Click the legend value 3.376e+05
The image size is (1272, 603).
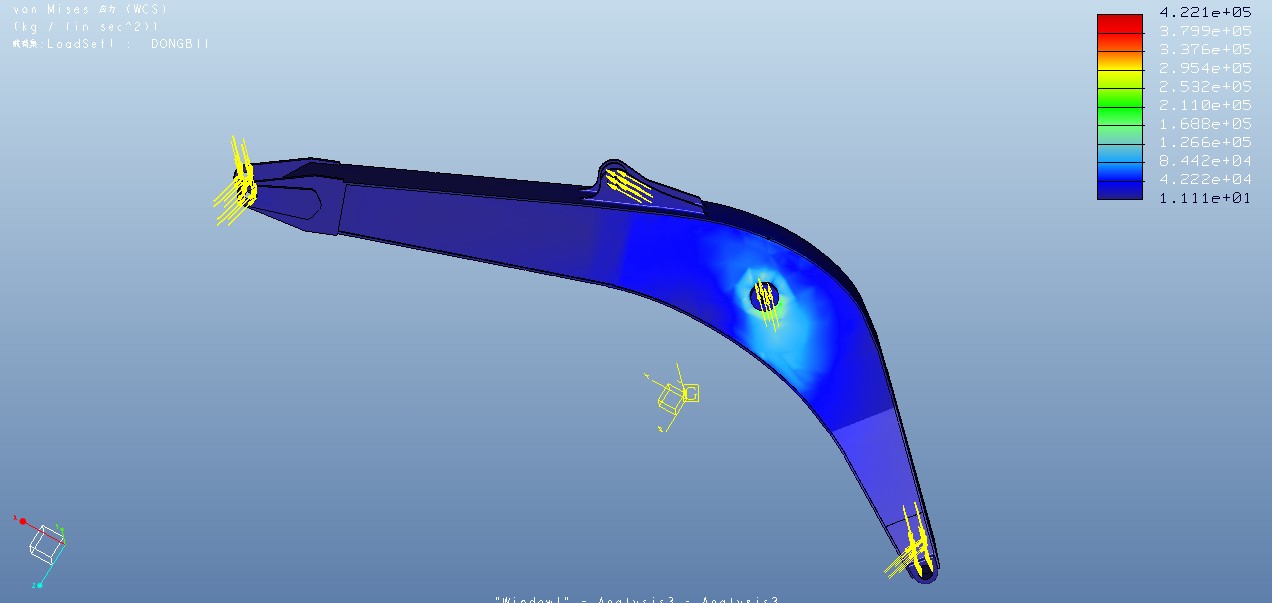1205,49
